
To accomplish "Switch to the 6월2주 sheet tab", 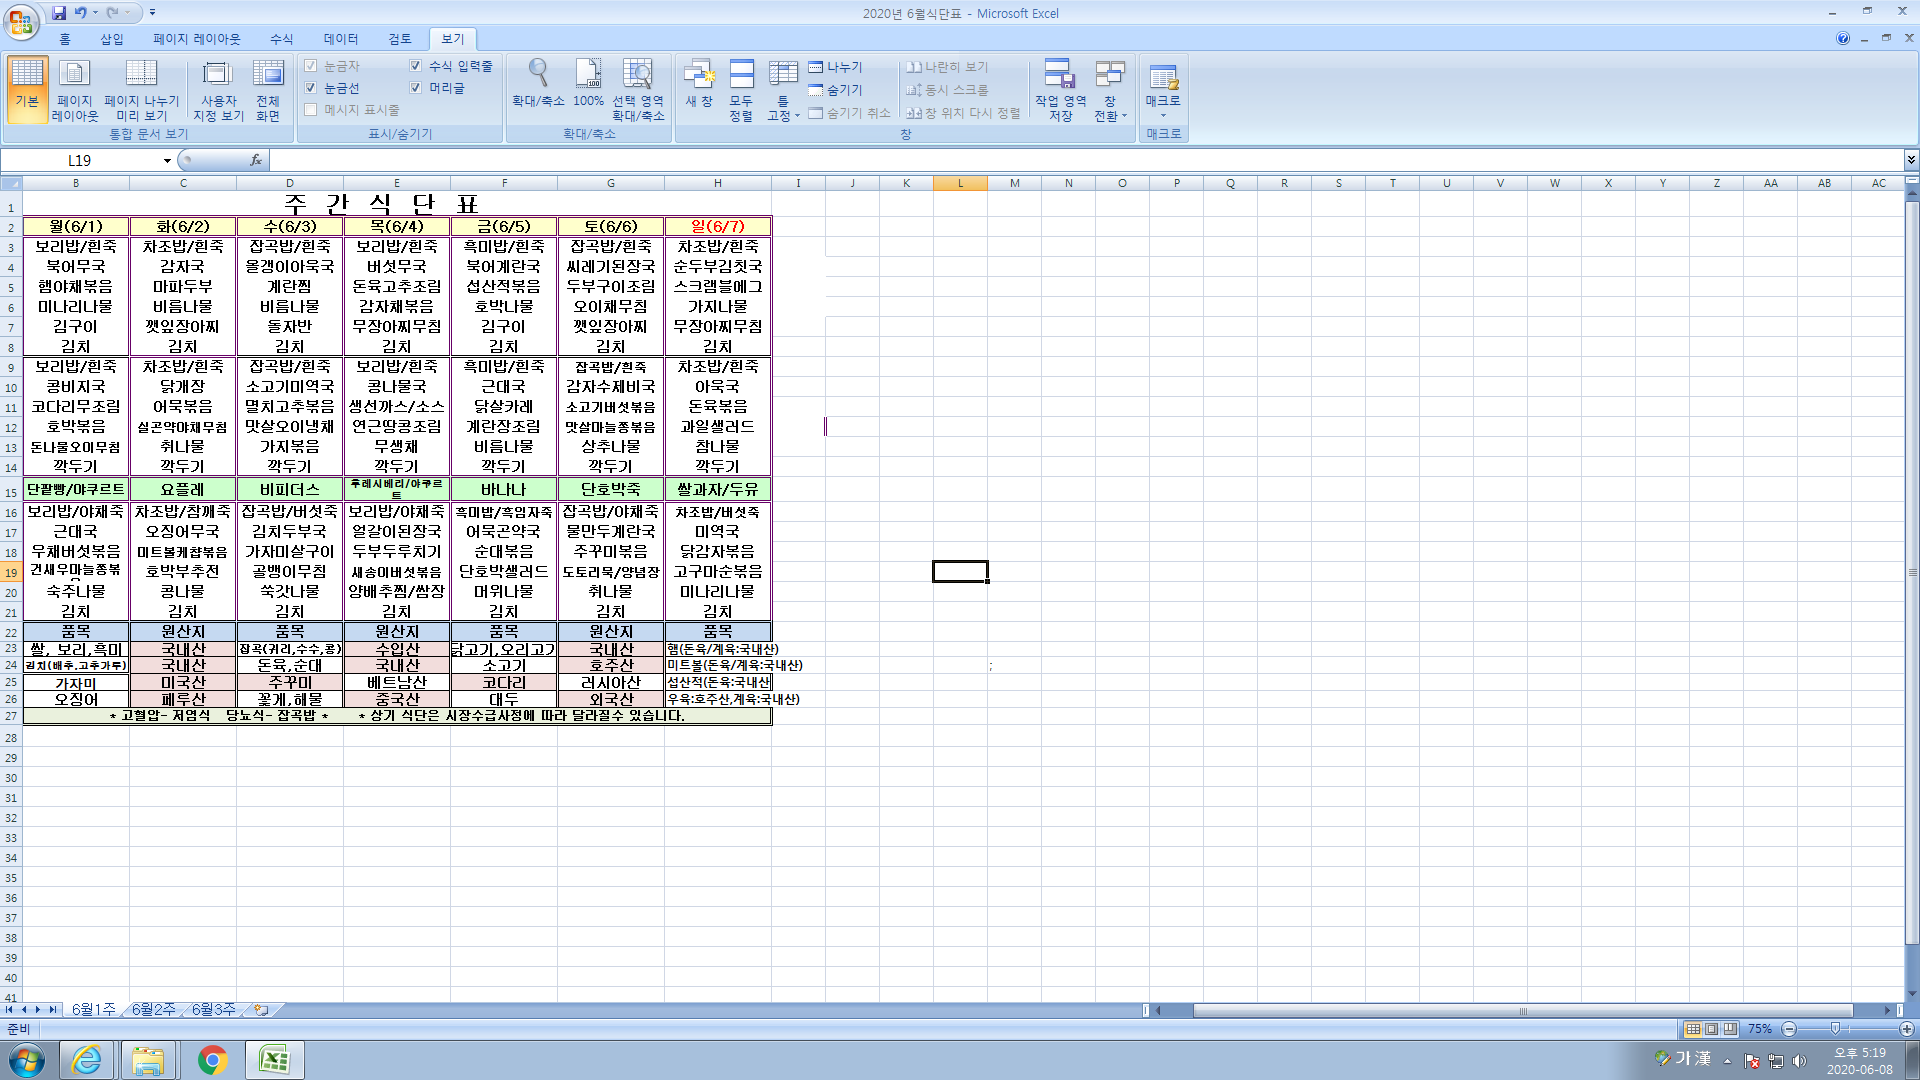I will point(153,1009).
